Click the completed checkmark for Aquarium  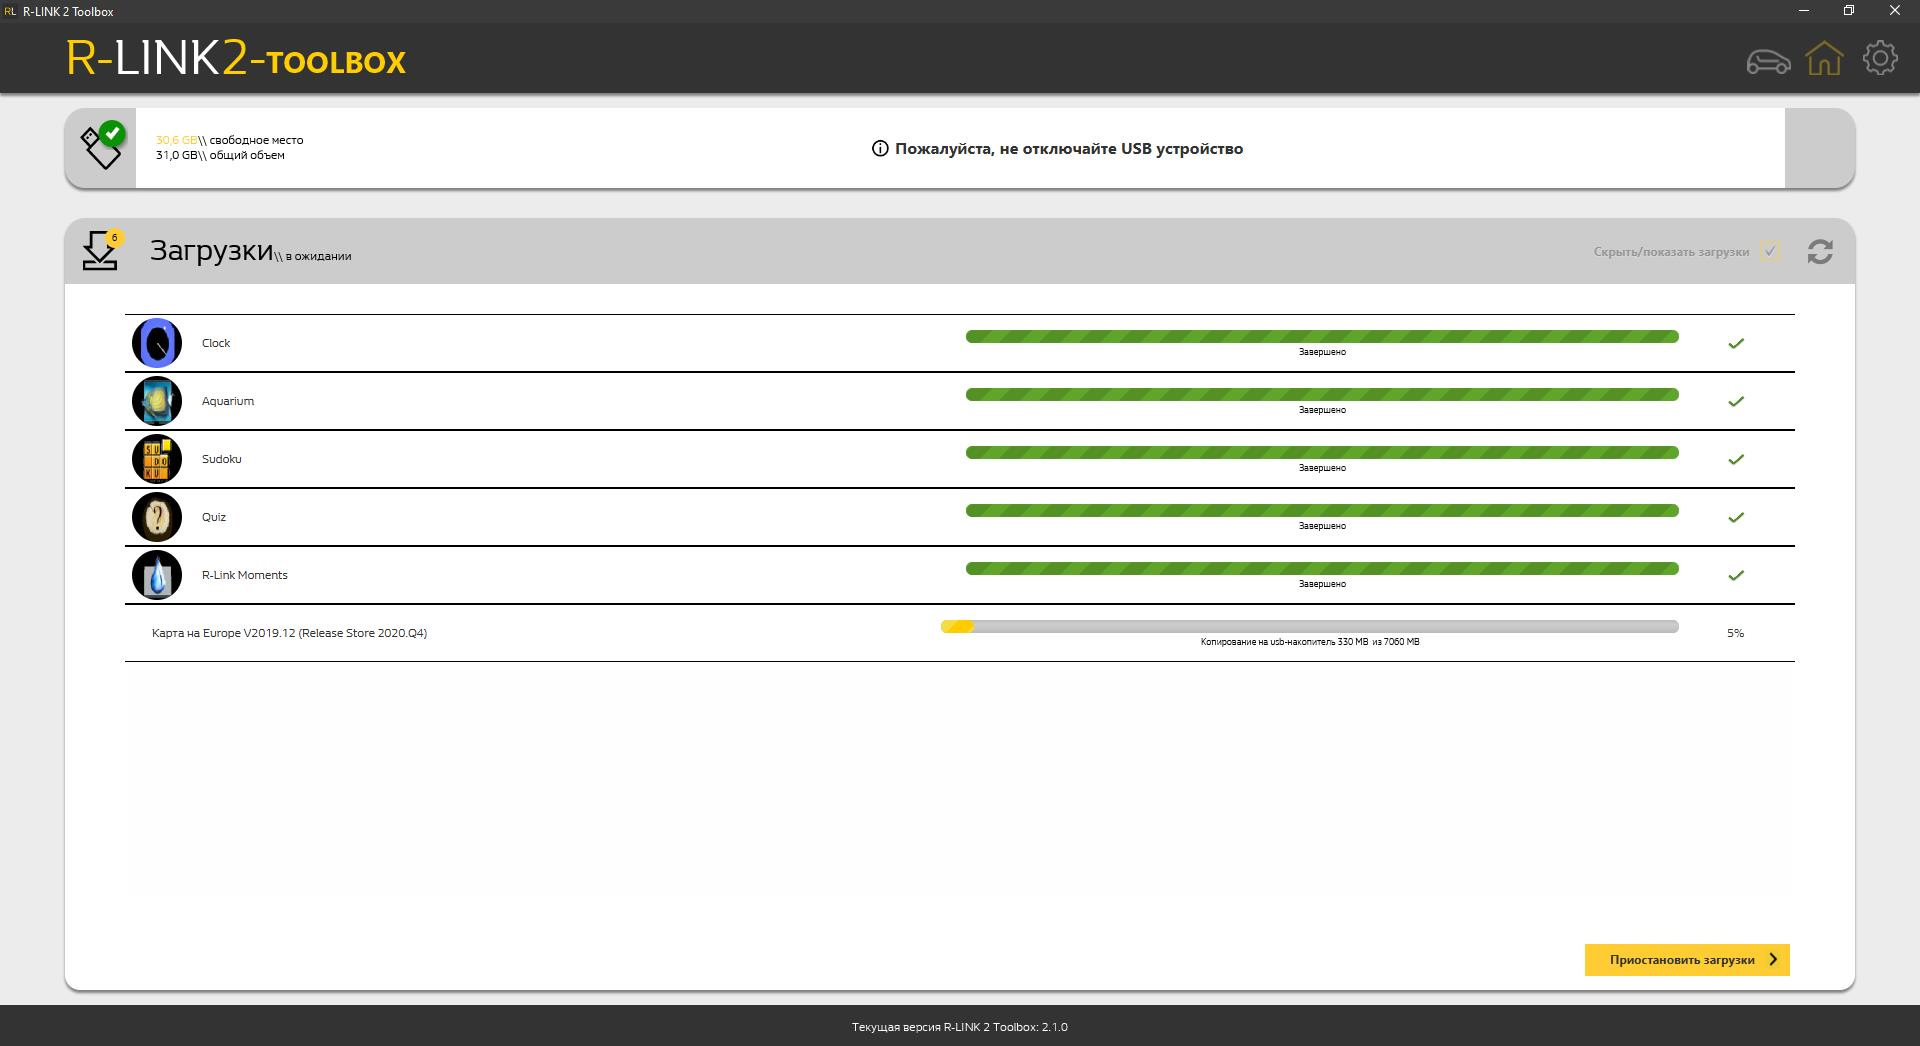1736,401
